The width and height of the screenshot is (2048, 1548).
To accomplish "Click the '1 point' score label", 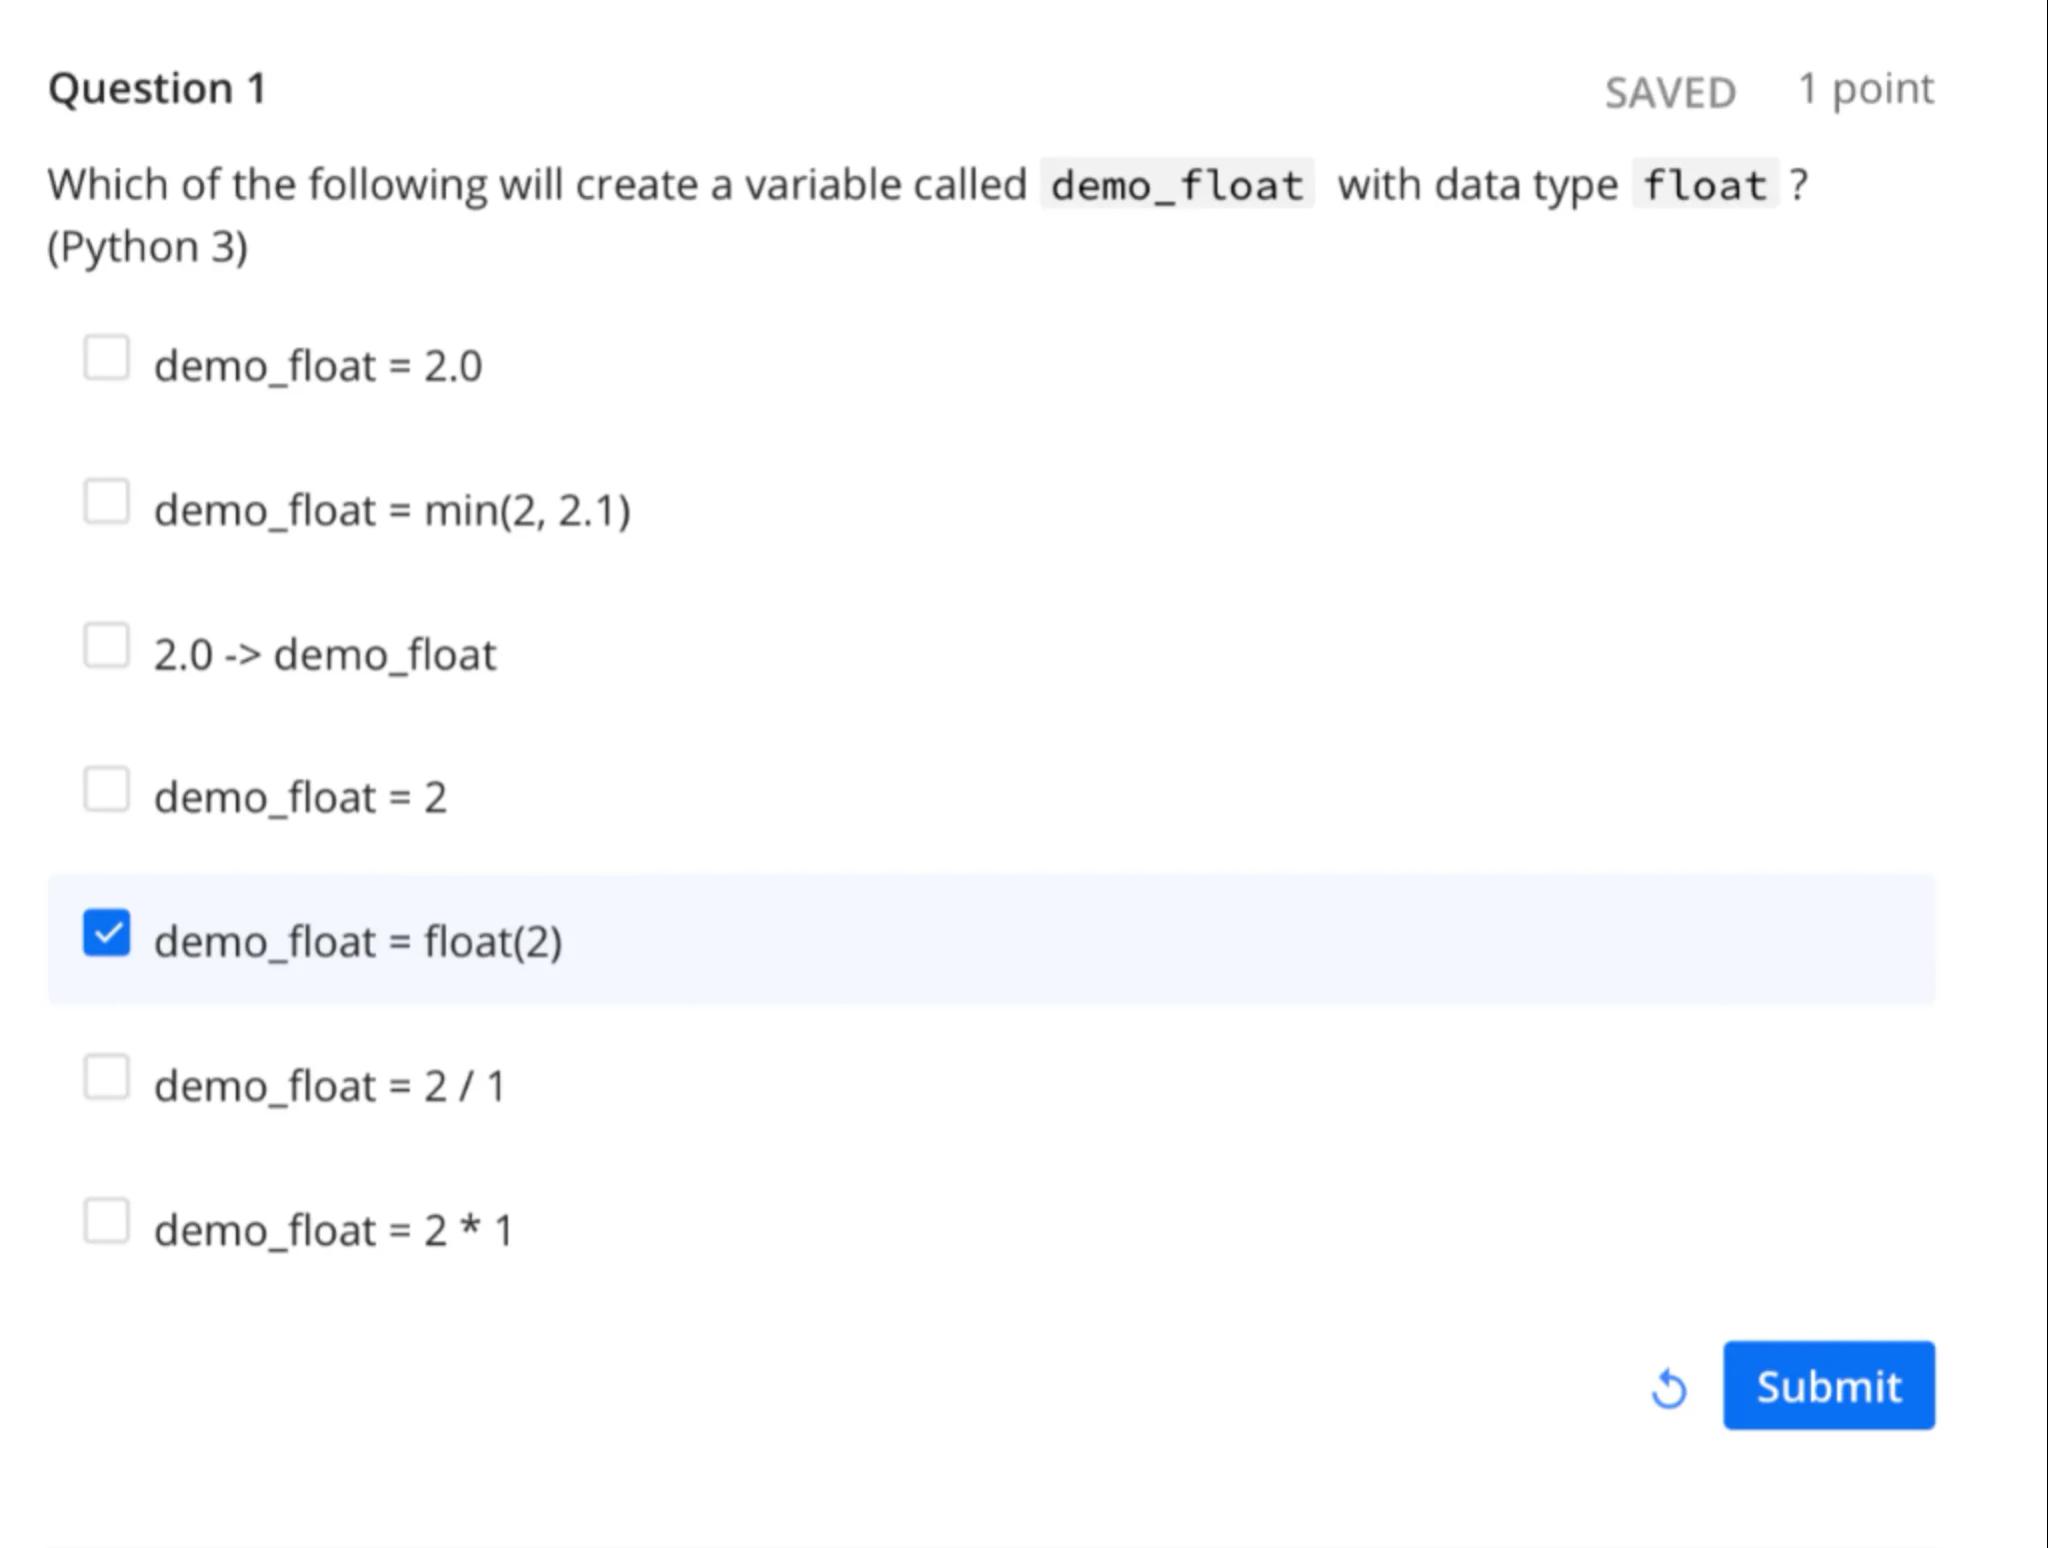I will pyautogui.click(x=1865, y=89).
